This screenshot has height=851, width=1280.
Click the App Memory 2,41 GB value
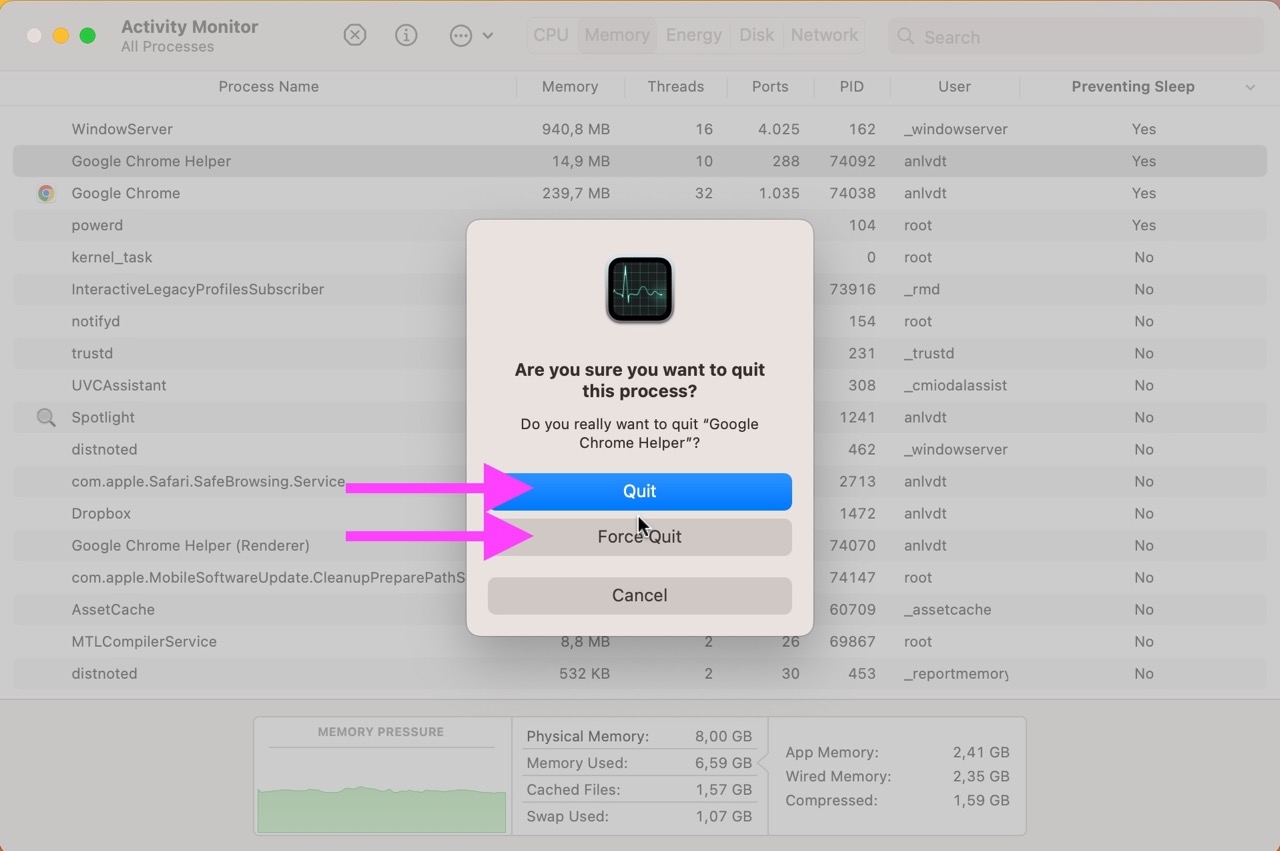click(x=981, y=752)
